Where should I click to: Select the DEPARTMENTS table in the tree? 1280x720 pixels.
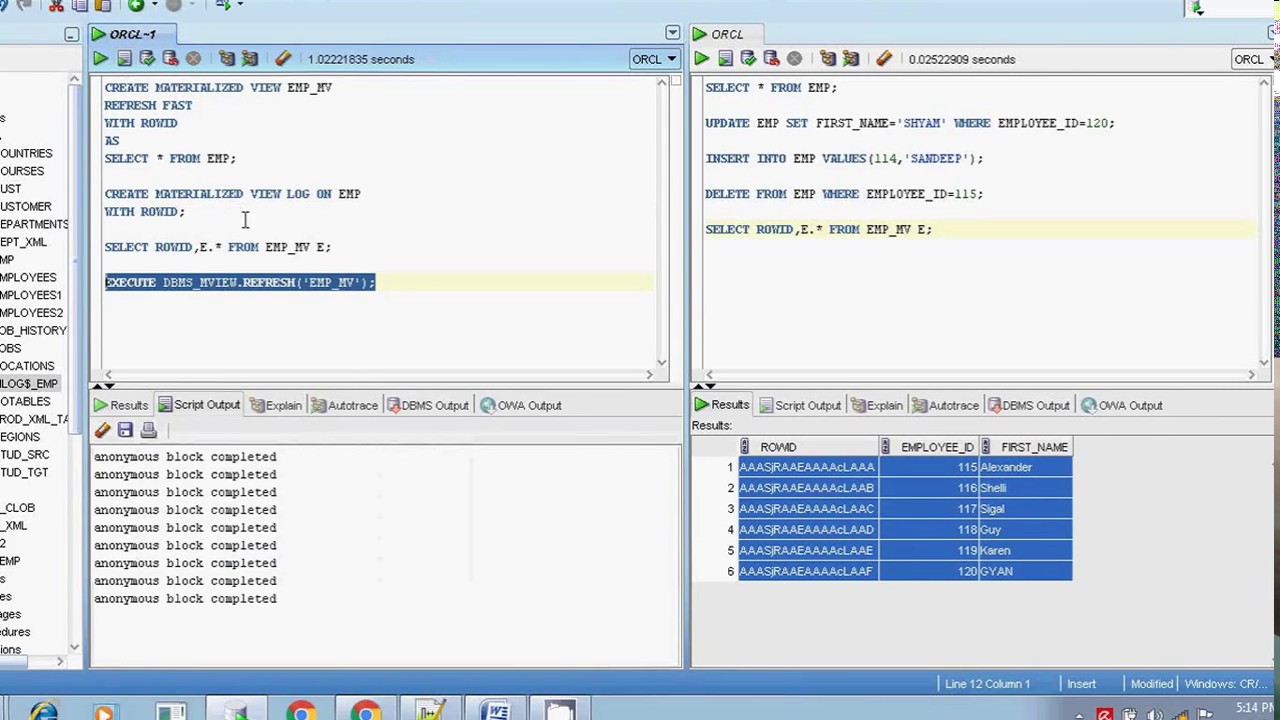pos(34,224)
